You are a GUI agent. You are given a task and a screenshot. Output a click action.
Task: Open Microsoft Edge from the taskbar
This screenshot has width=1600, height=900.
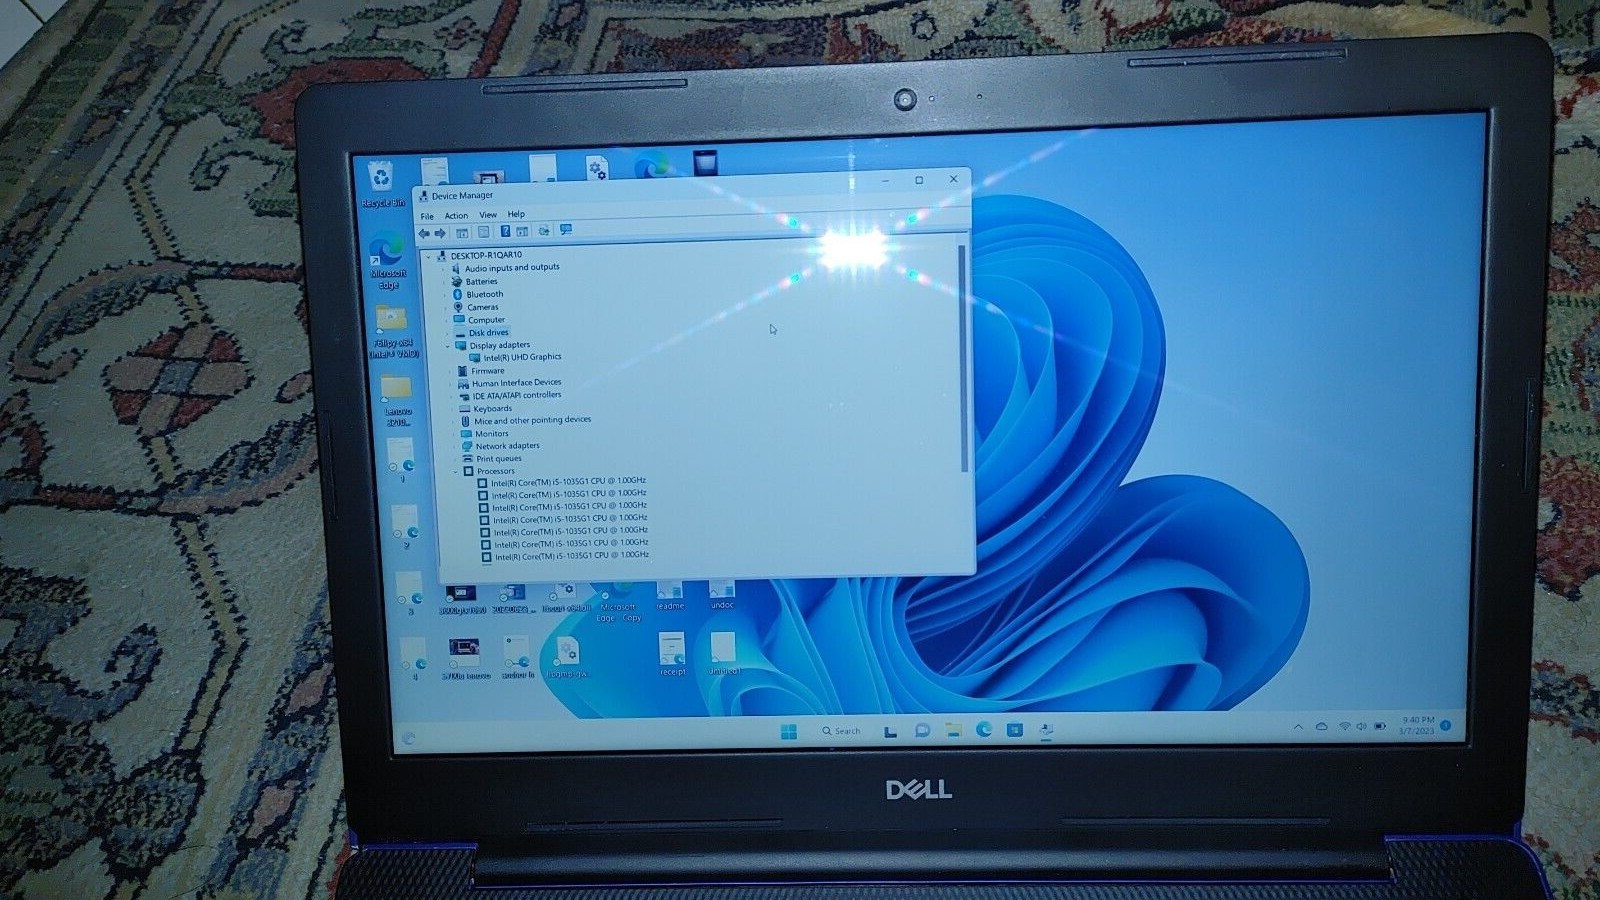pyautogui.click(x=984, y=729)
